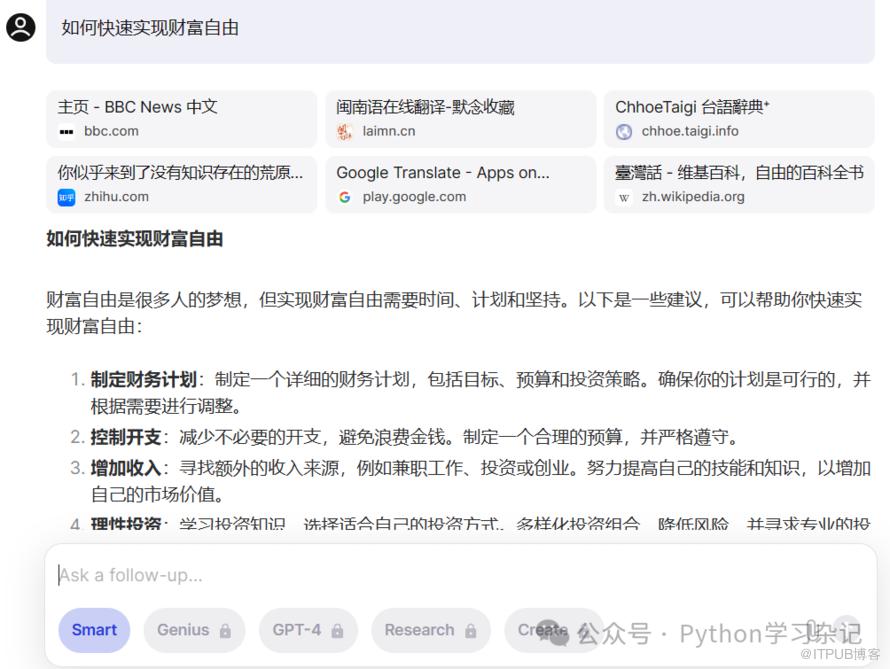
Task: Open the ChhoeTaigi 台語辭典 source card
Action: pyautogui.click(x=739, y=119)
